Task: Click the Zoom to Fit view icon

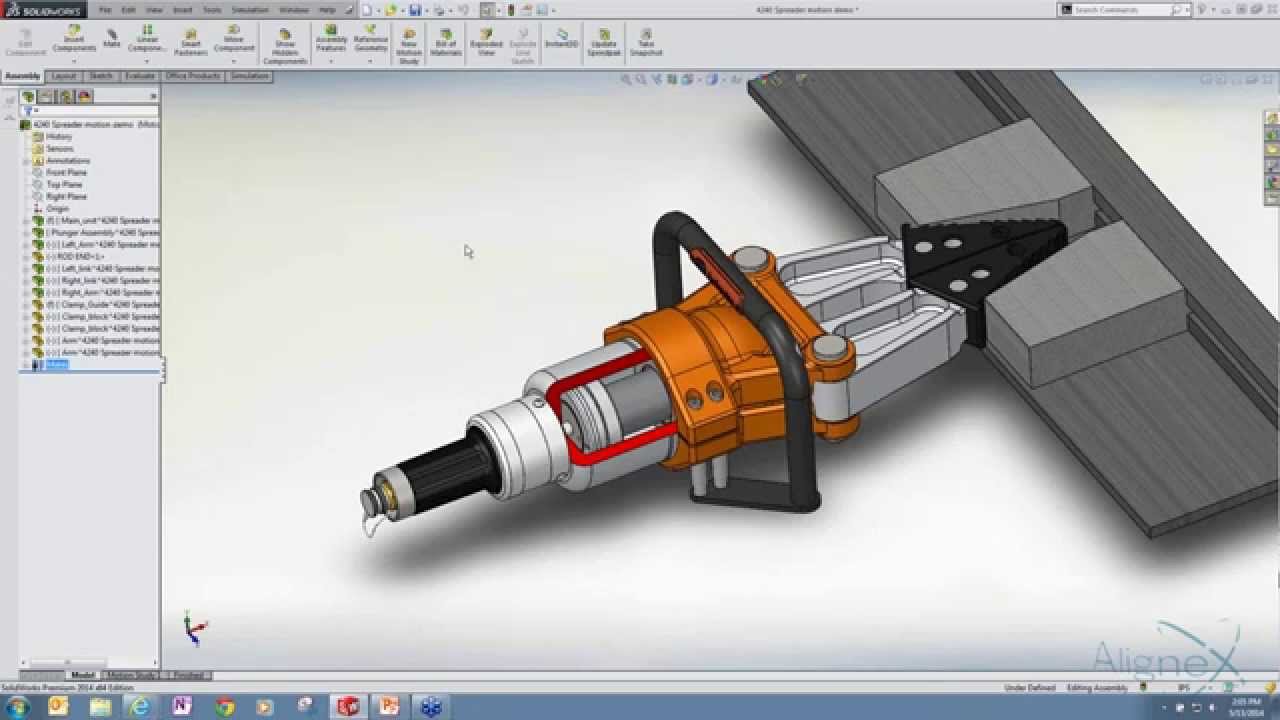Action: pyautogui.click(x=626, y=79)
